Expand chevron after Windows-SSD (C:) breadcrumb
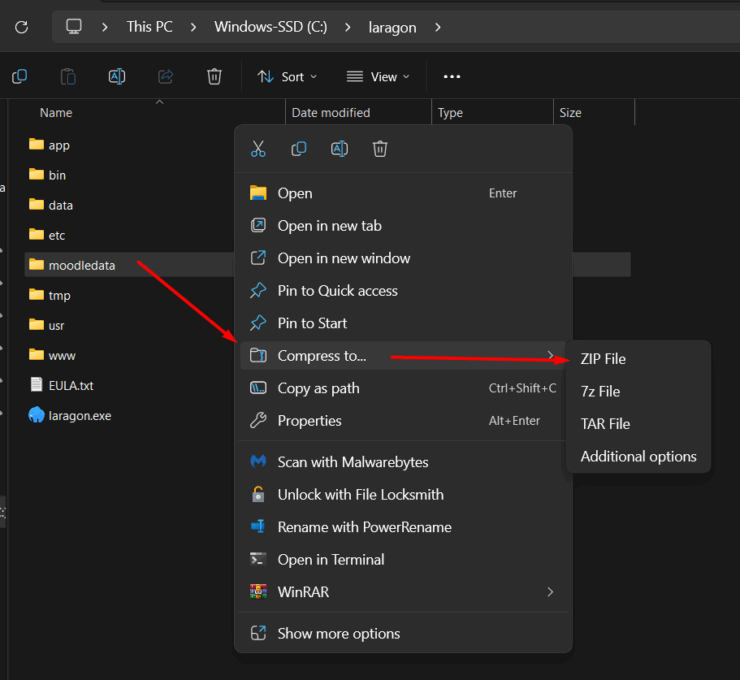The width and height of the screenshot is (740, 680). click(x=348, y=27)
